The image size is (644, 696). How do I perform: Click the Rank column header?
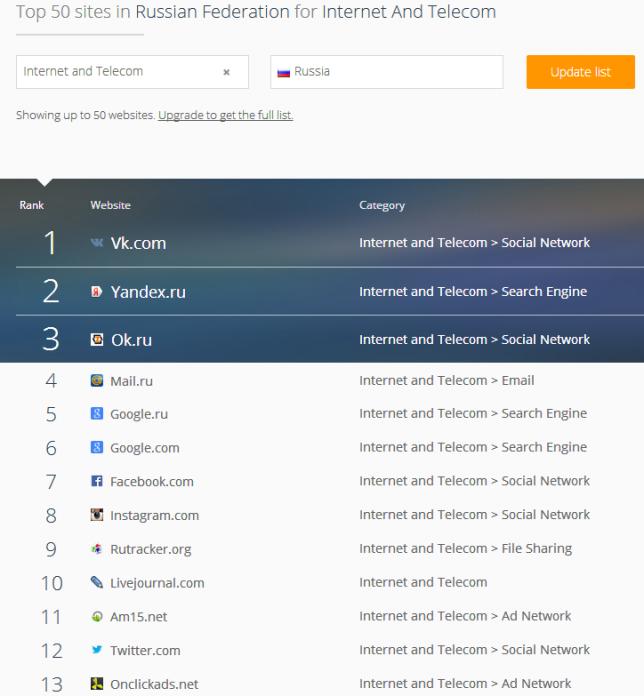(x=32, y=205)
